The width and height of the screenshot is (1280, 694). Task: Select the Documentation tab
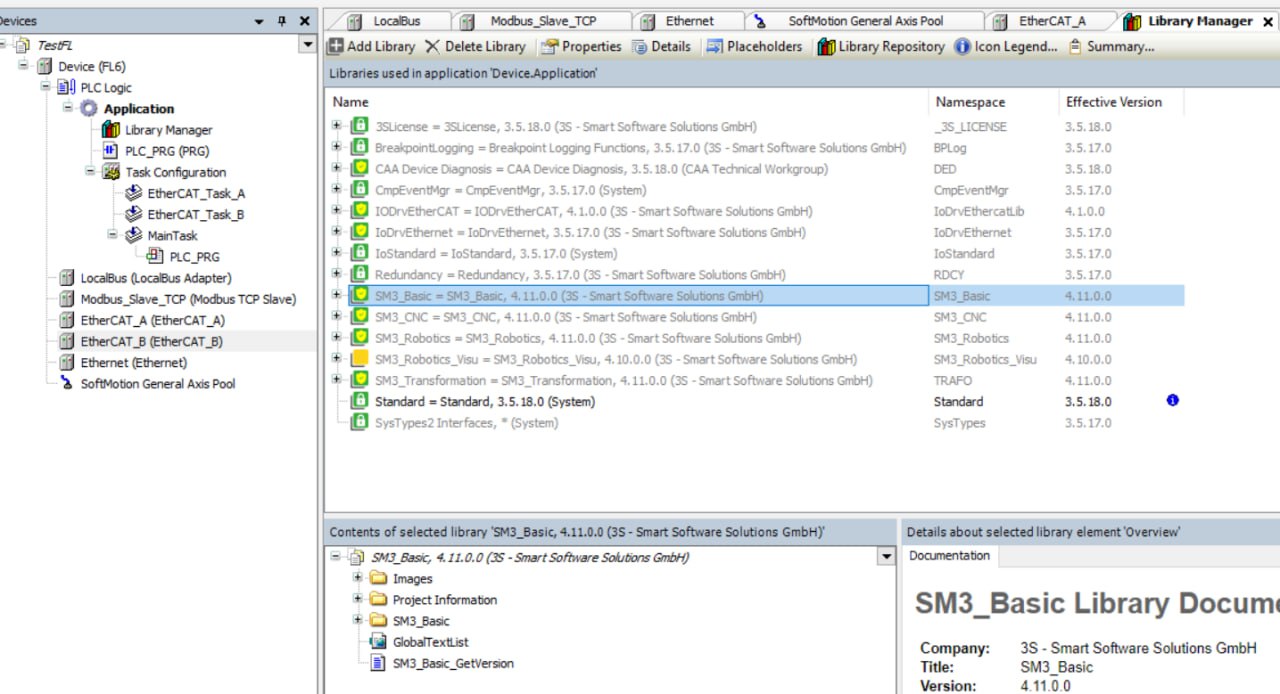tap(950, 556)
